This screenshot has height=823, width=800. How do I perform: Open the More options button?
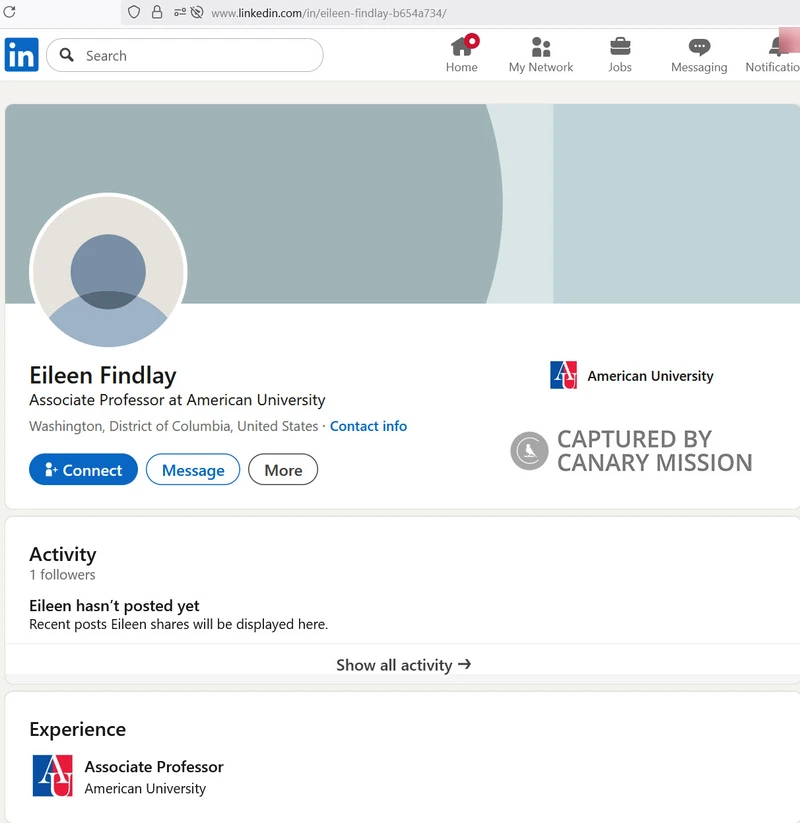pos(283,470)
